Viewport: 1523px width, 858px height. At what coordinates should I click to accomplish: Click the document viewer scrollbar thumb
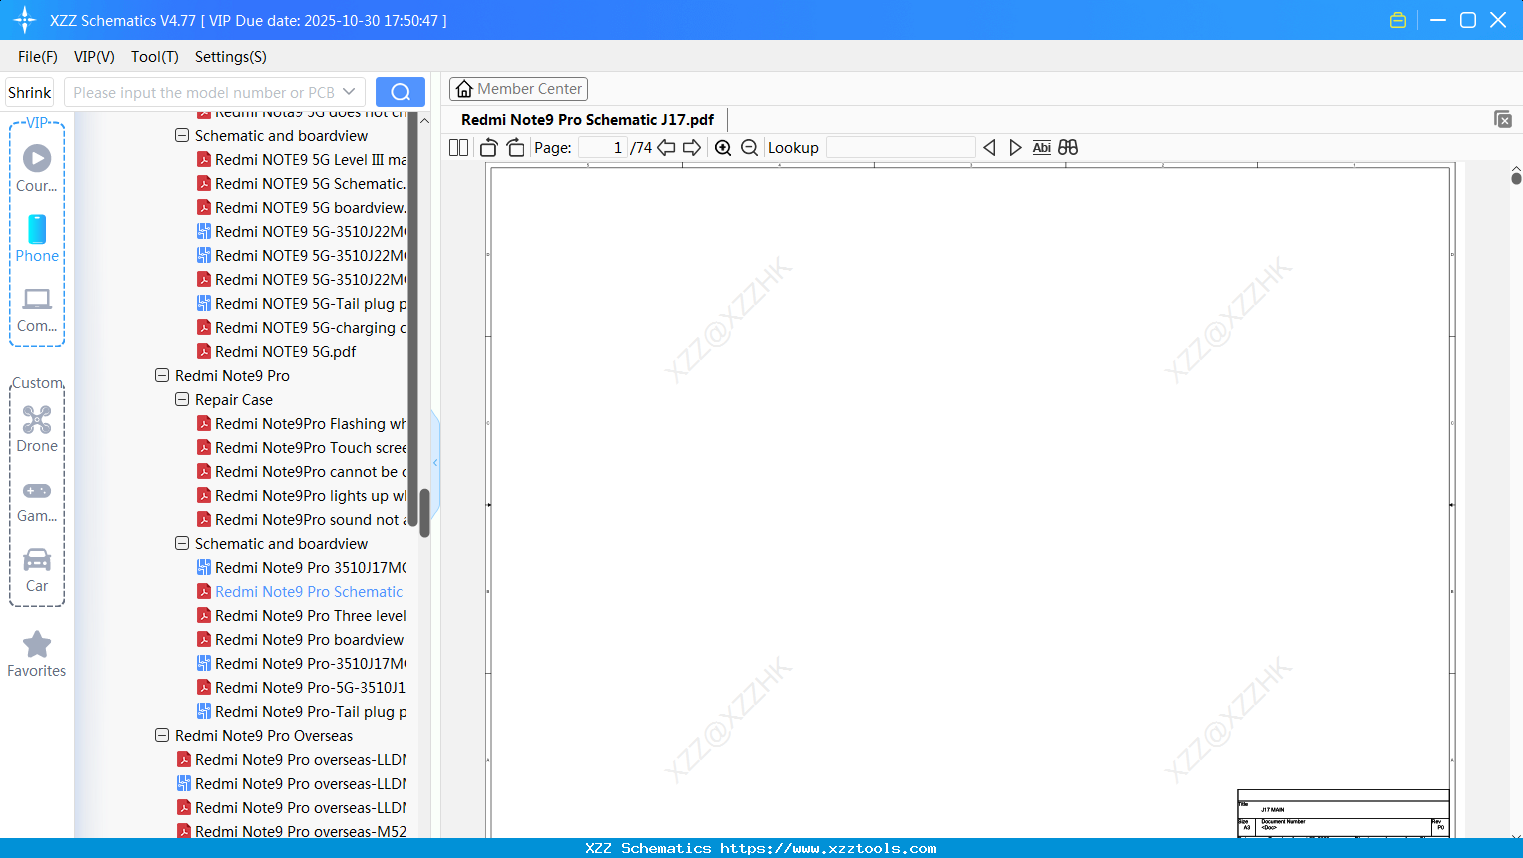1516,178
